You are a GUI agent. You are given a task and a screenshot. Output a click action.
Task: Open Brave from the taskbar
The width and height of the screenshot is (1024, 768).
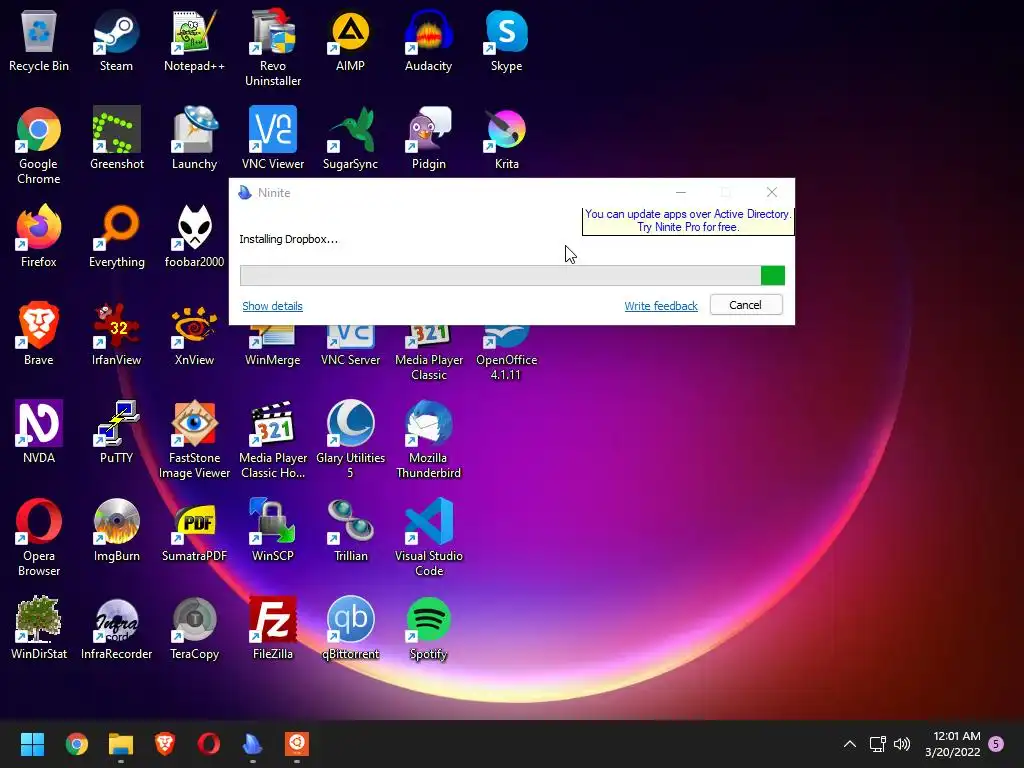click(165, 744)
